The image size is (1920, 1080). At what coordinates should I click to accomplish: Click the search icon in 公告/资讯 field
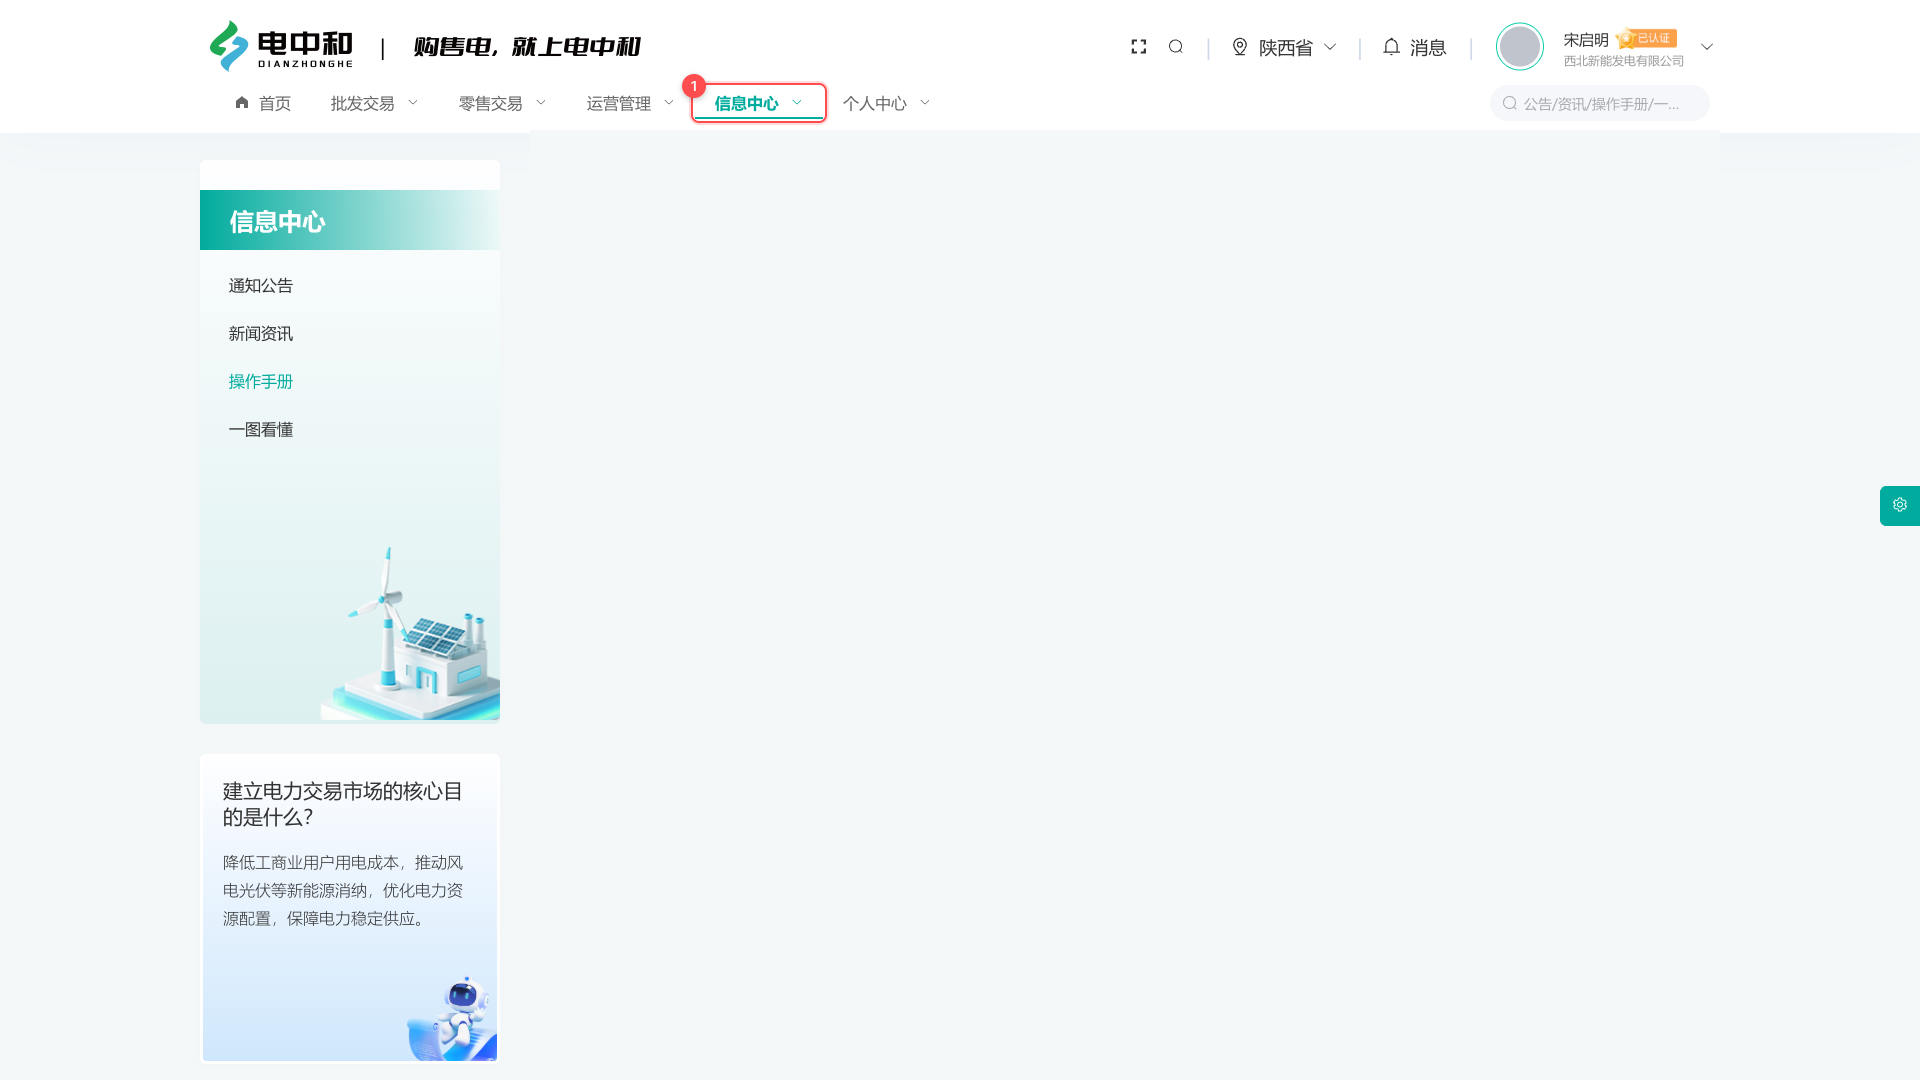click(x=1510, y=103)
